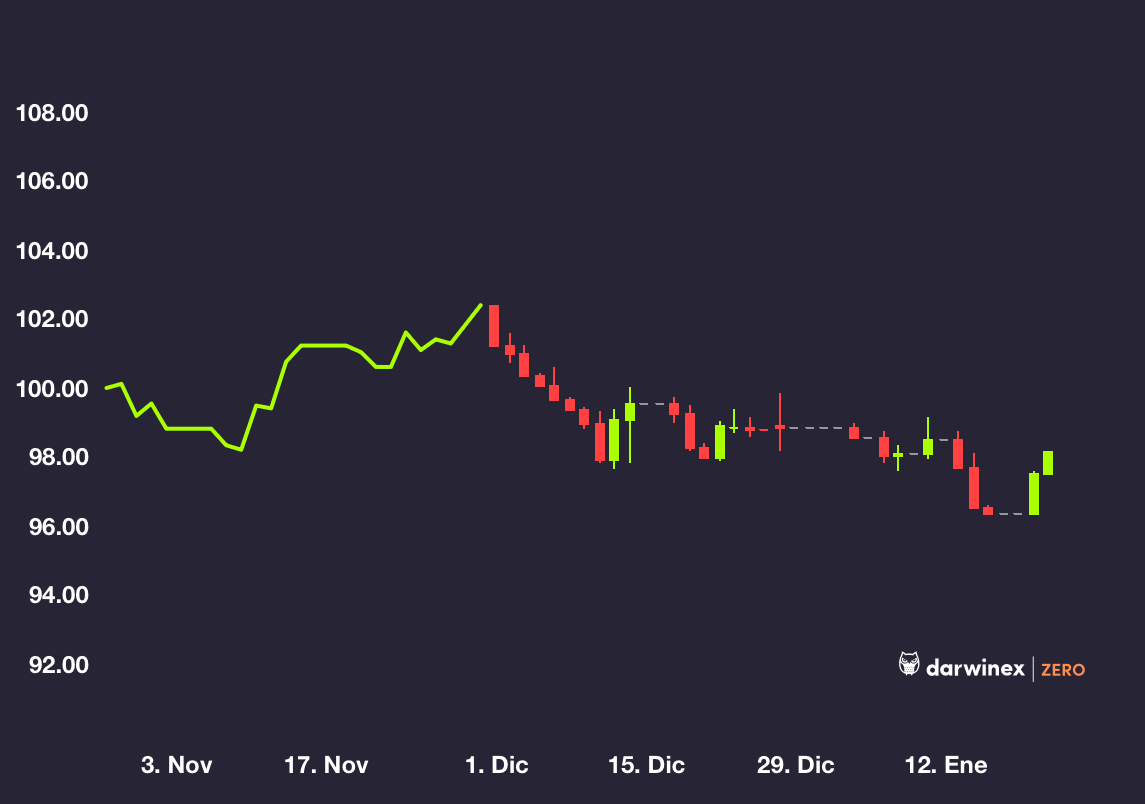Click the 104.00 price axis label
This screenshot has width=1145, height=804.
coord(52,251)
